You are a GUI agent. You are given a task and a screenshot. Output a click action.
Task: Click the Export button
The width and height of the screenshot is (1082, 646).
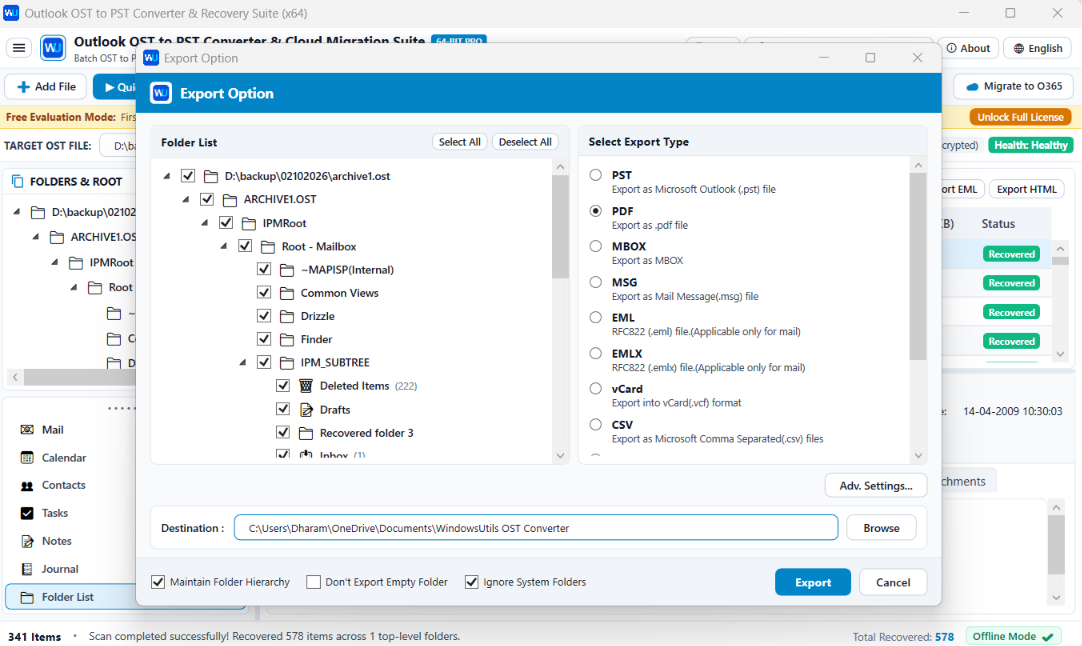[813, 583]
